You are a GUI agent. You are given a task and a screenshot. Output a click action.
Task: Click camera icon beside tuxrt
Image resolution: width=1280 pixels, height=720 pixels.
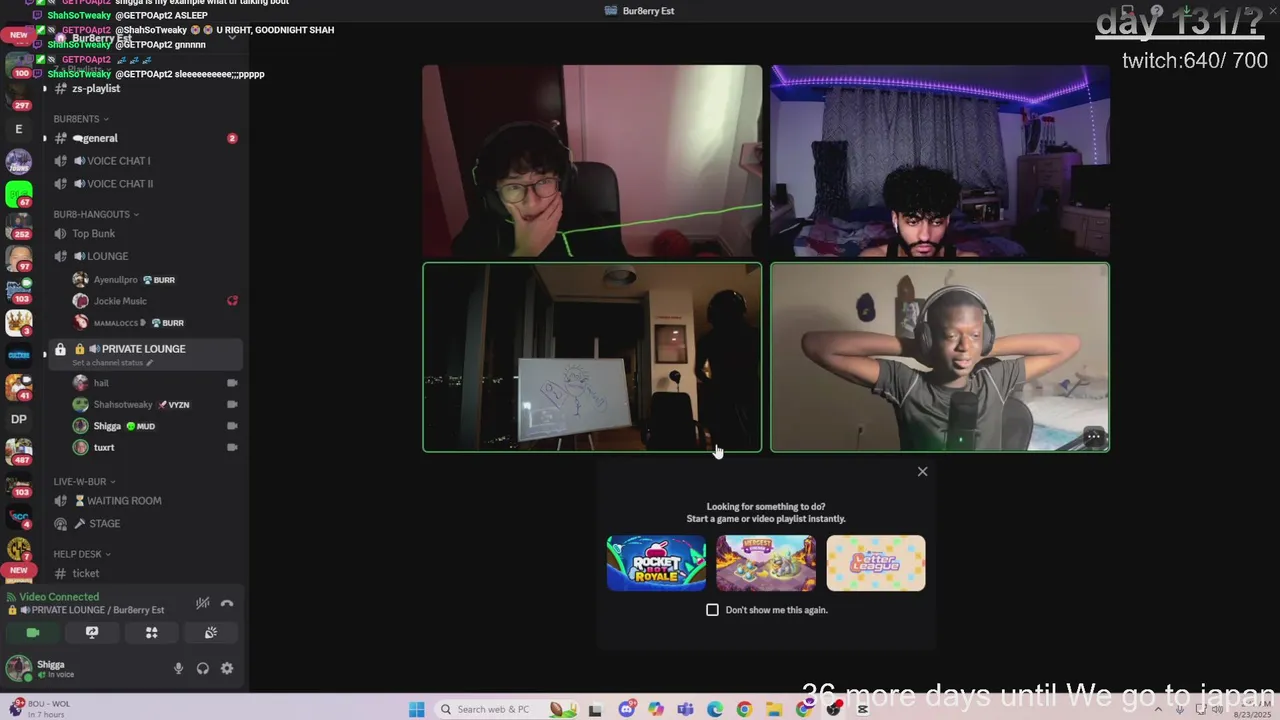pyautogui.click(x=232, y=448)
